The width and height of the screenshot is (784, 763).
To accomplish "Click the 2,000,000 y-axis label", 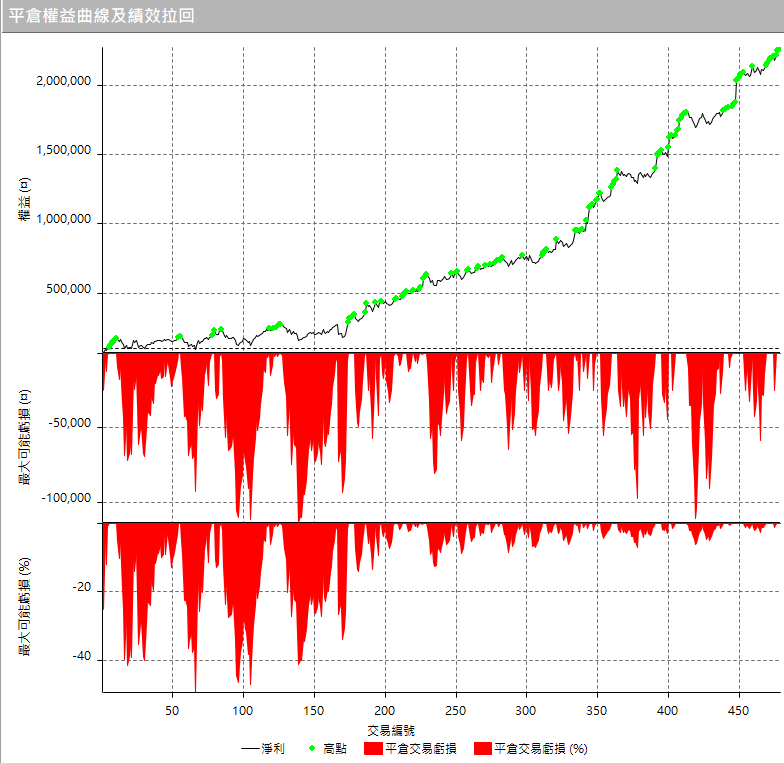I will click(x=63, y=84).
